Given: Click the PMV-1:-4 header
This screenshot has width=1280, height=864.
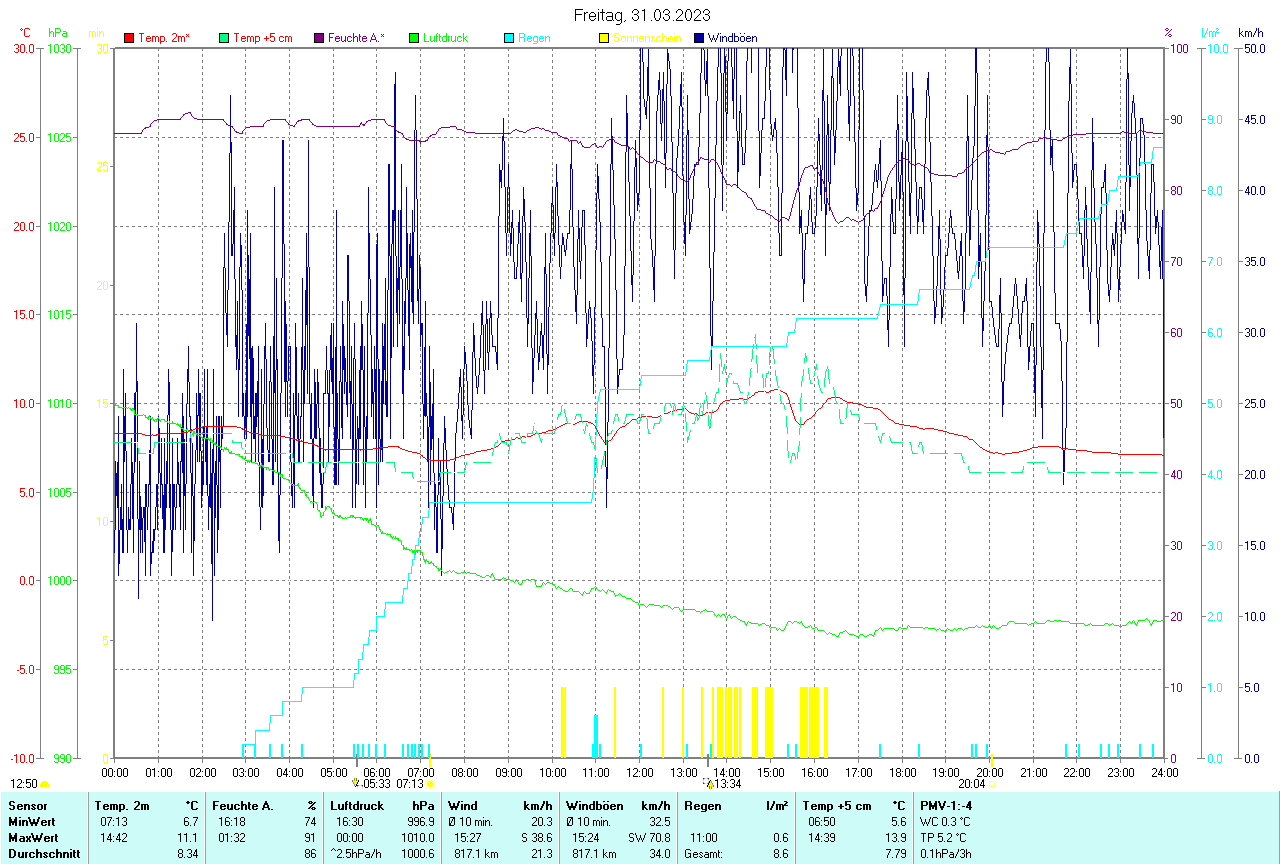Looking at the screenshot, I should [x=946, y=806].
